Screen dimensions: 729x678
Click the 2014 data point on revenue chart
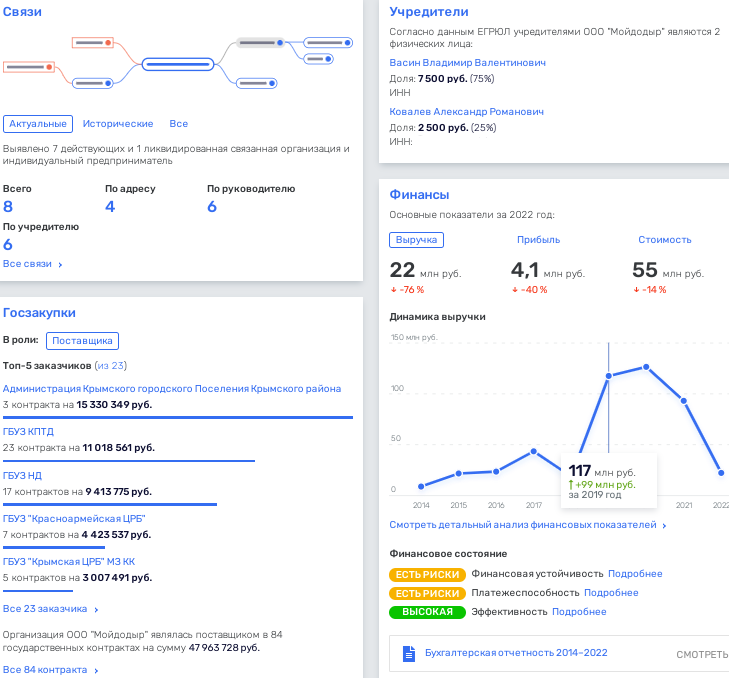coord(421,486)
